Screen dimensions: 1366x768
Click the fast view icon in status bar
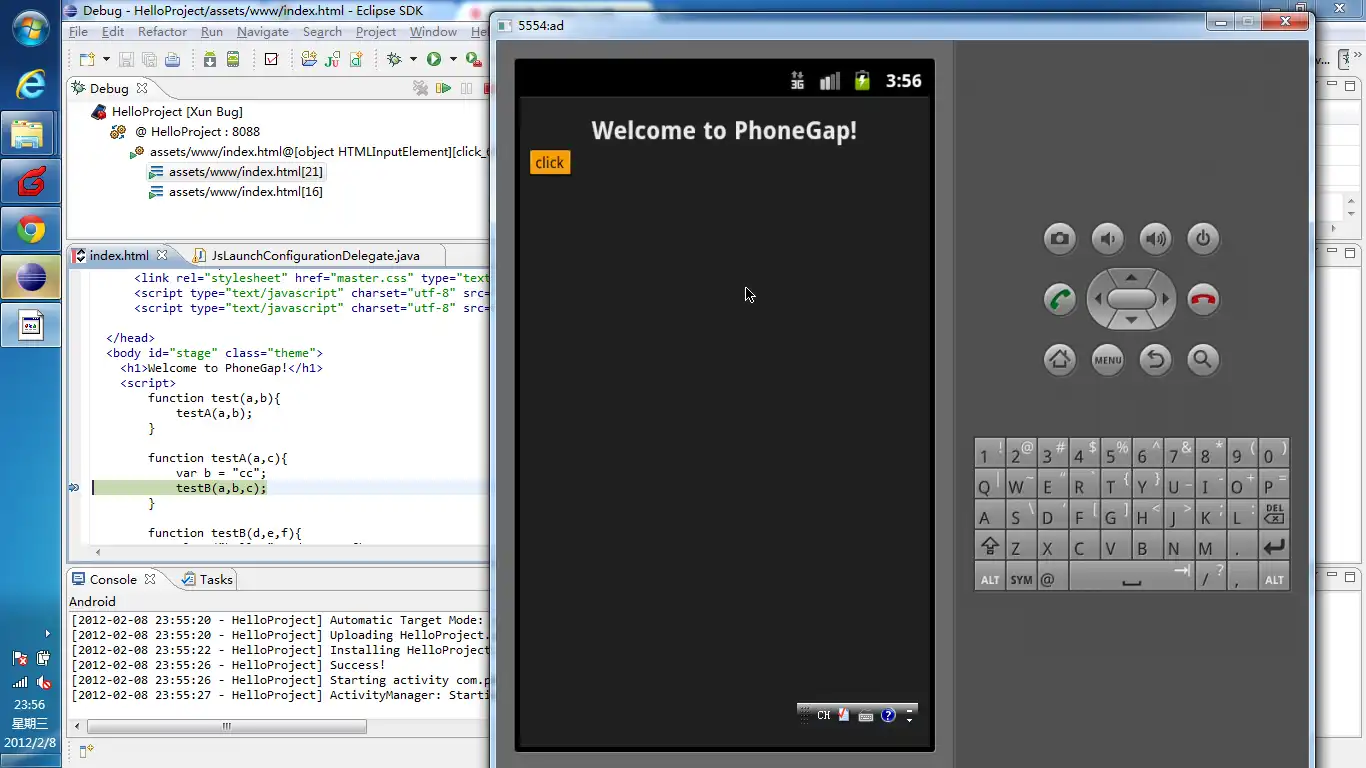pyautogui.click(x=86, y=751)
